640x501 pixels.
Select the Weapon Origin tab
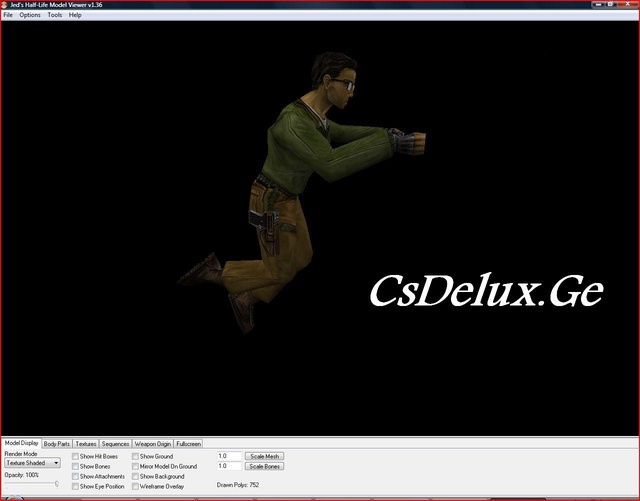pyautogui.click(x=153, y=443)
